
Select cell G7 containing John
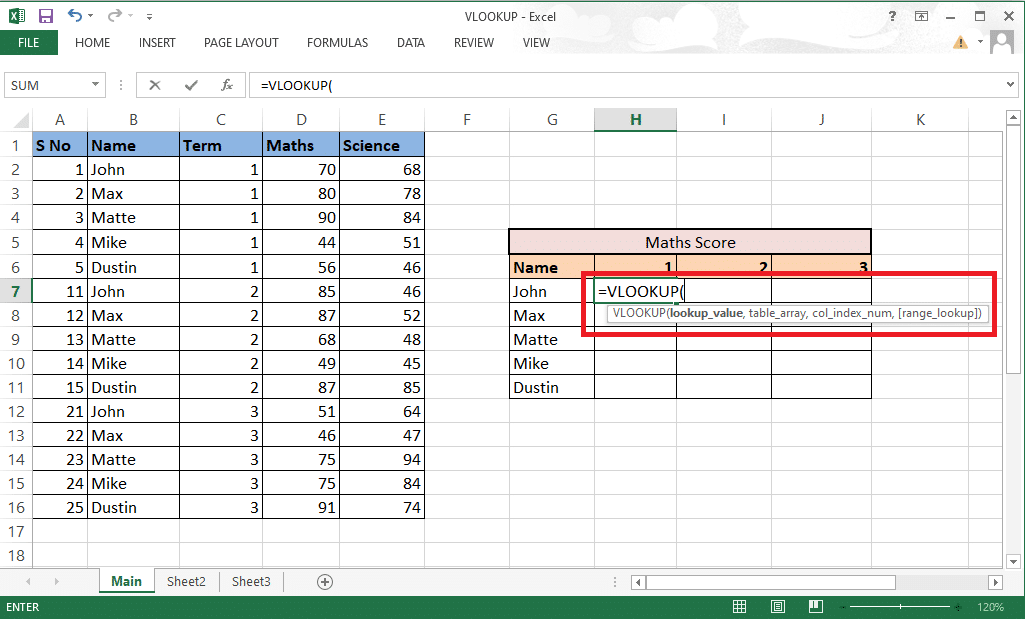[552, 292]
